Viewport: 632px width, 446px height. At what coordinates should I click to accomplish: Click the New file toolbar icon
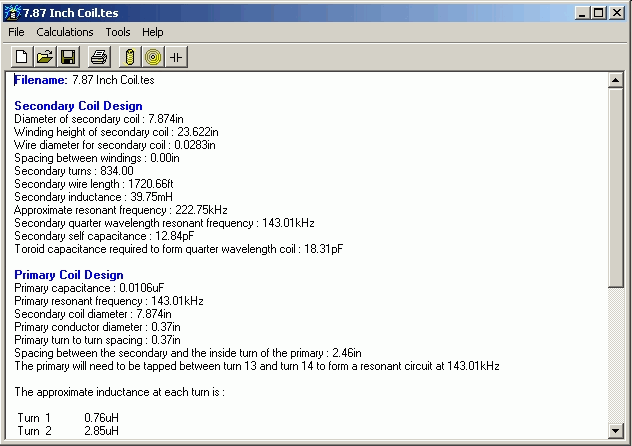point(22,57)
